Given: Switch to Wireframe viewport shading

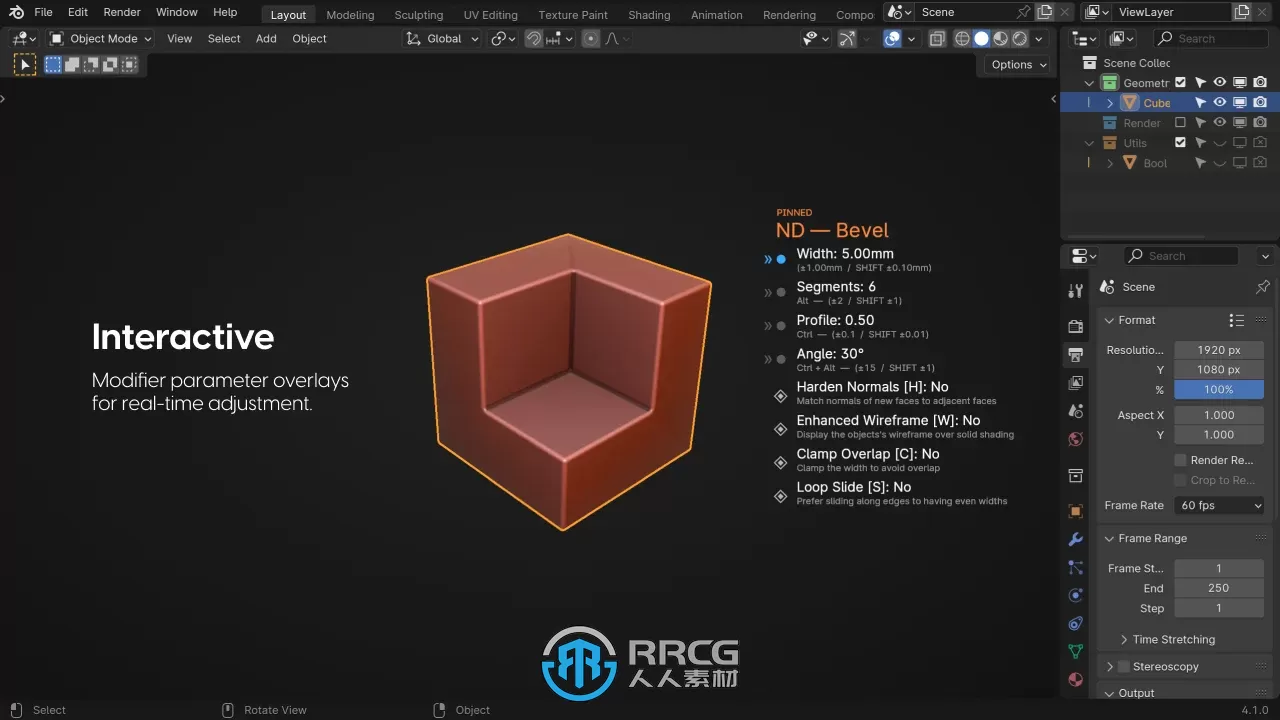Looking at the screenshot, I should coord(962,38).
